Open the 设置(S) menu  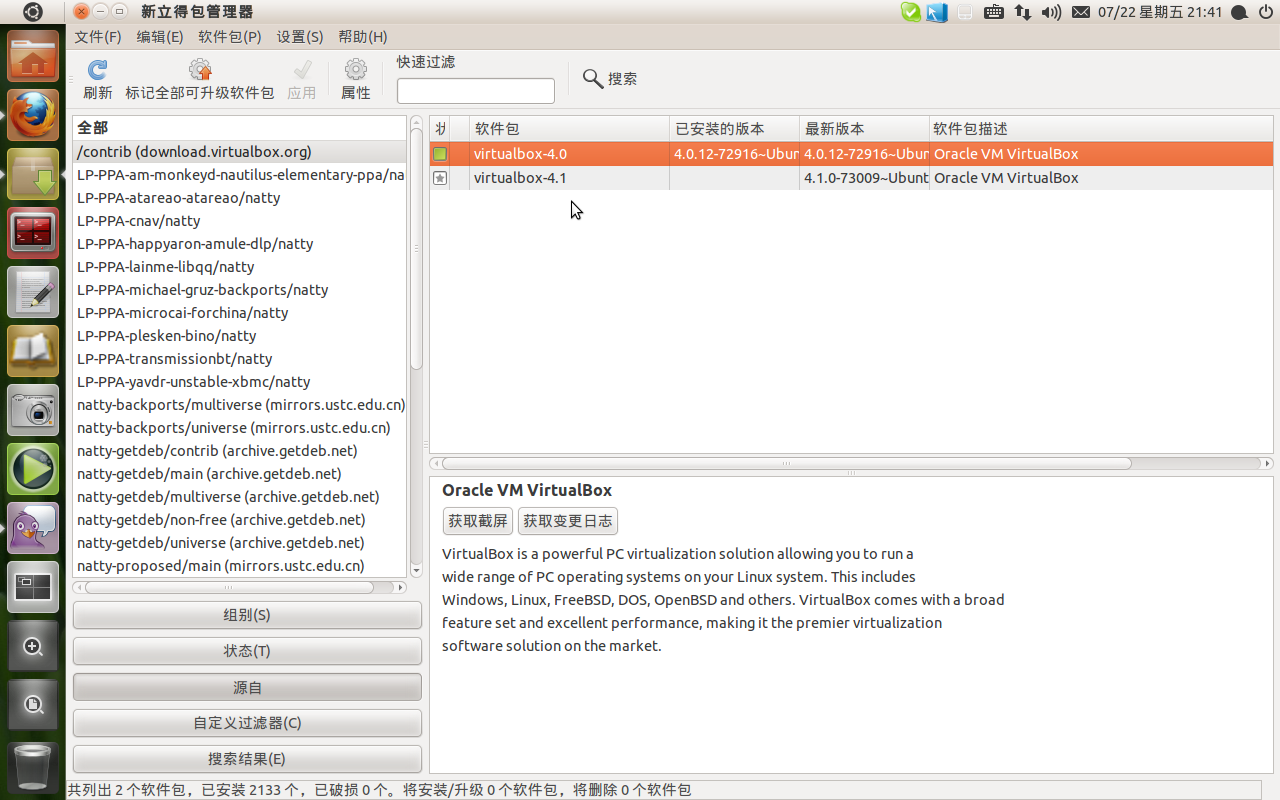coord(300,37)
